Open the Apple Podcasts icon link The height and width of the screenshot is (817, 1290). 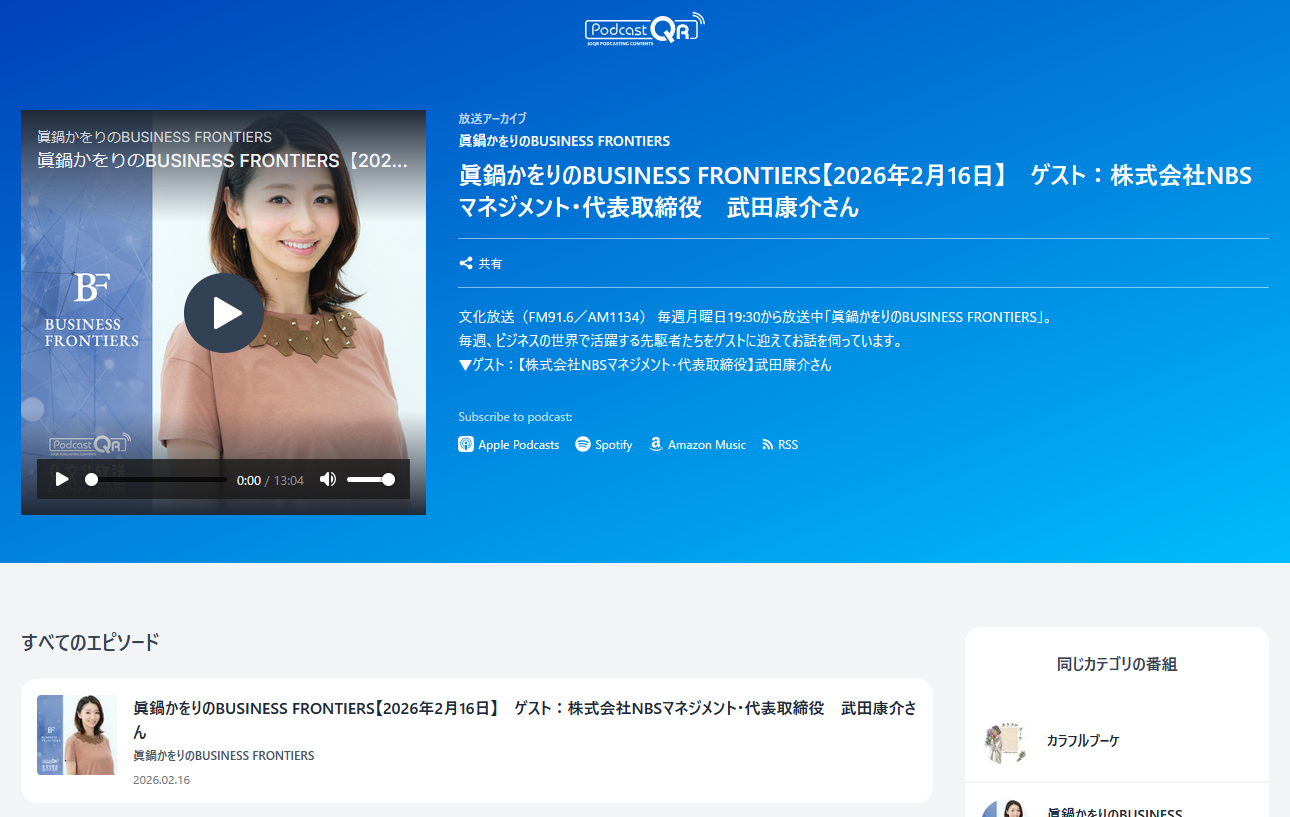click(466, 444)
